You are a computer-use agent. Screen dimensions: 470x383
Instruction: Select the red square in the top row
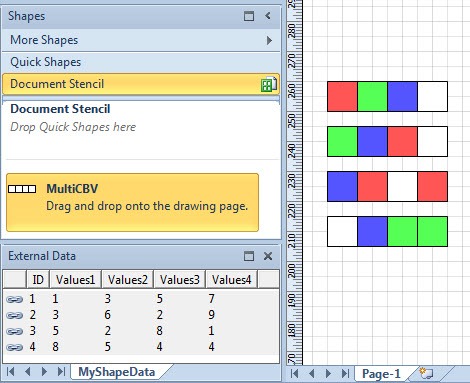pyautogui.click(x=342, y=96)
